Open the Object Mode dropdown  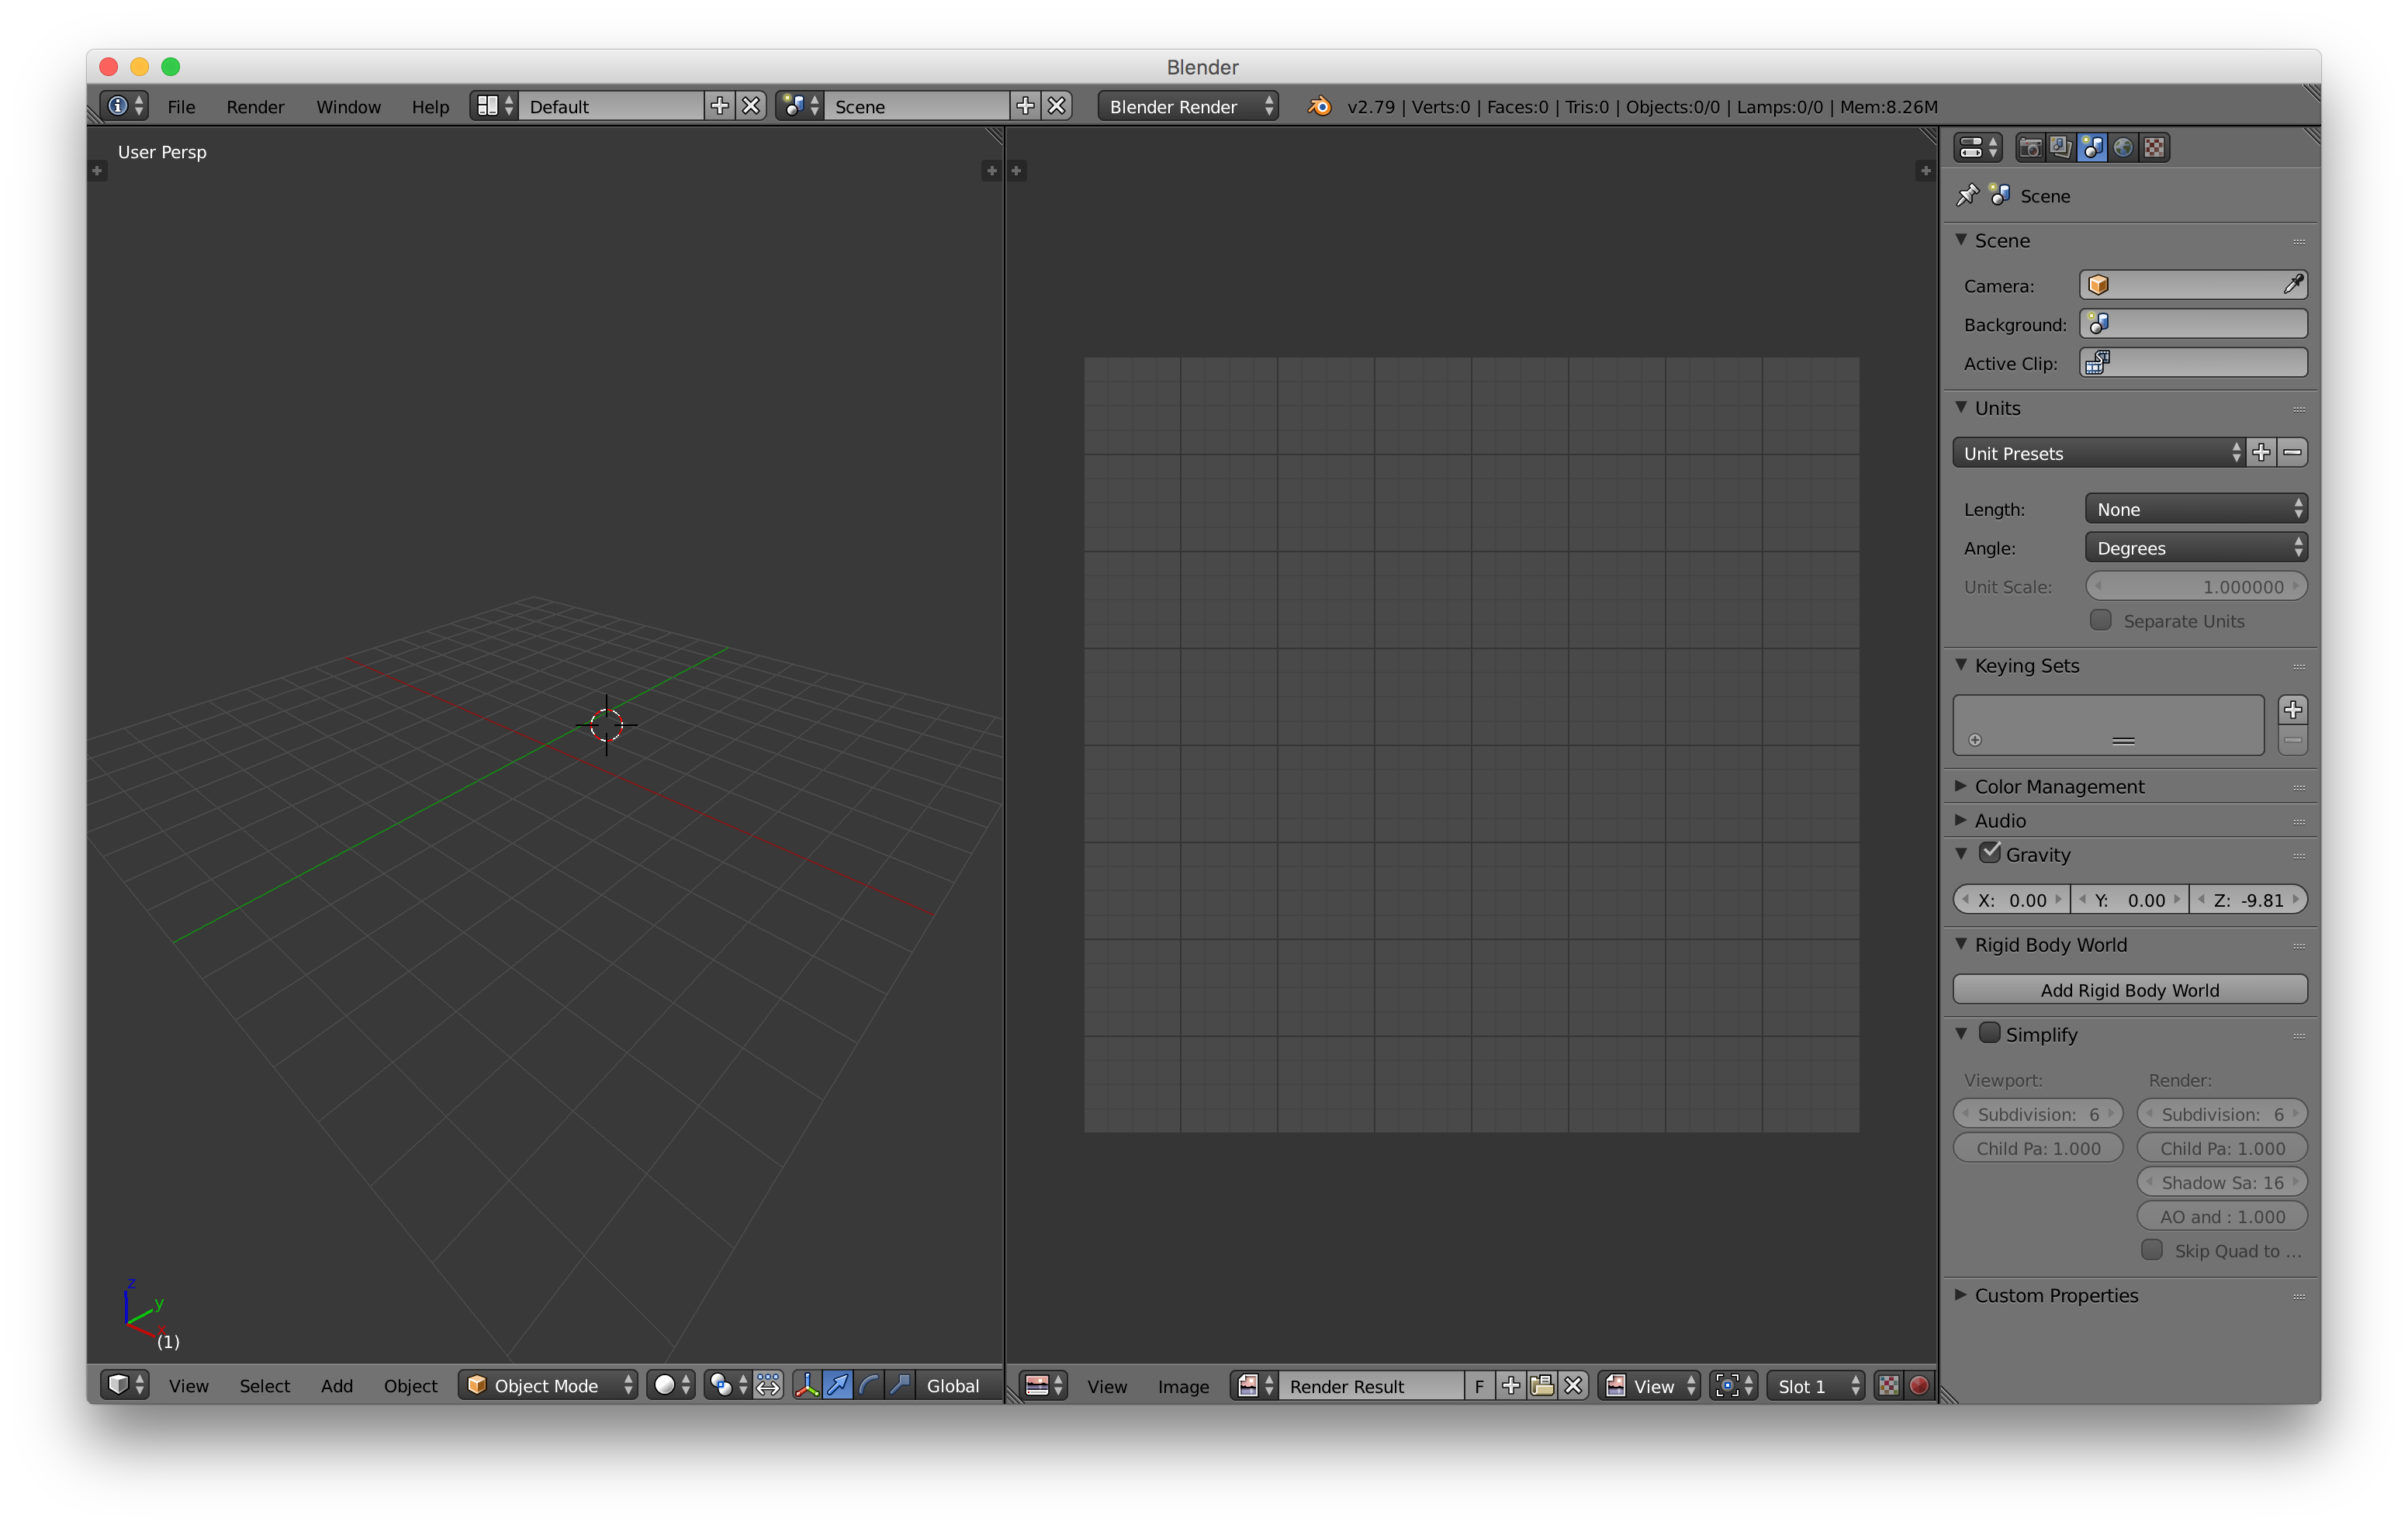click(548, 1385)
